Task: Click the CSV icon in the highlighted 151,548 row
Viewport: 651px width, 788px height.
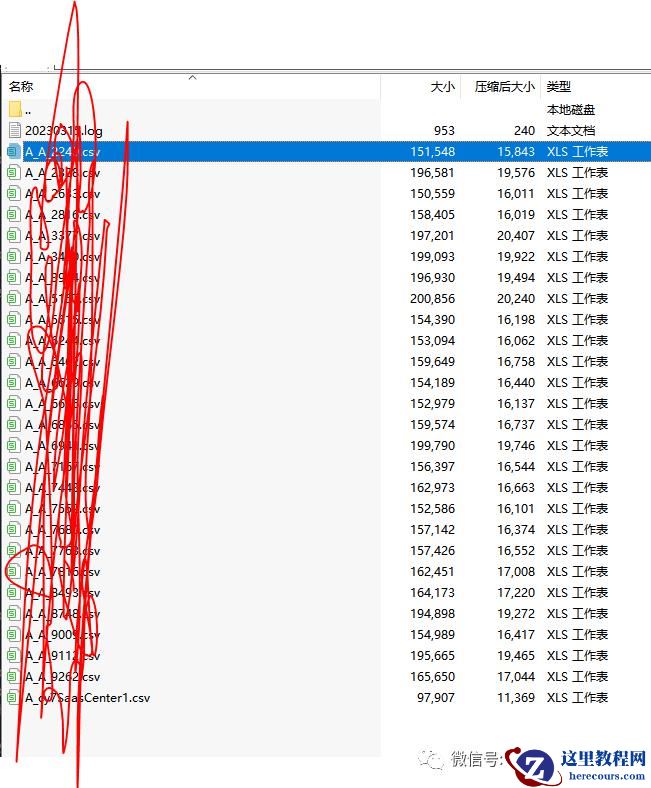Action: pos(13,151)
